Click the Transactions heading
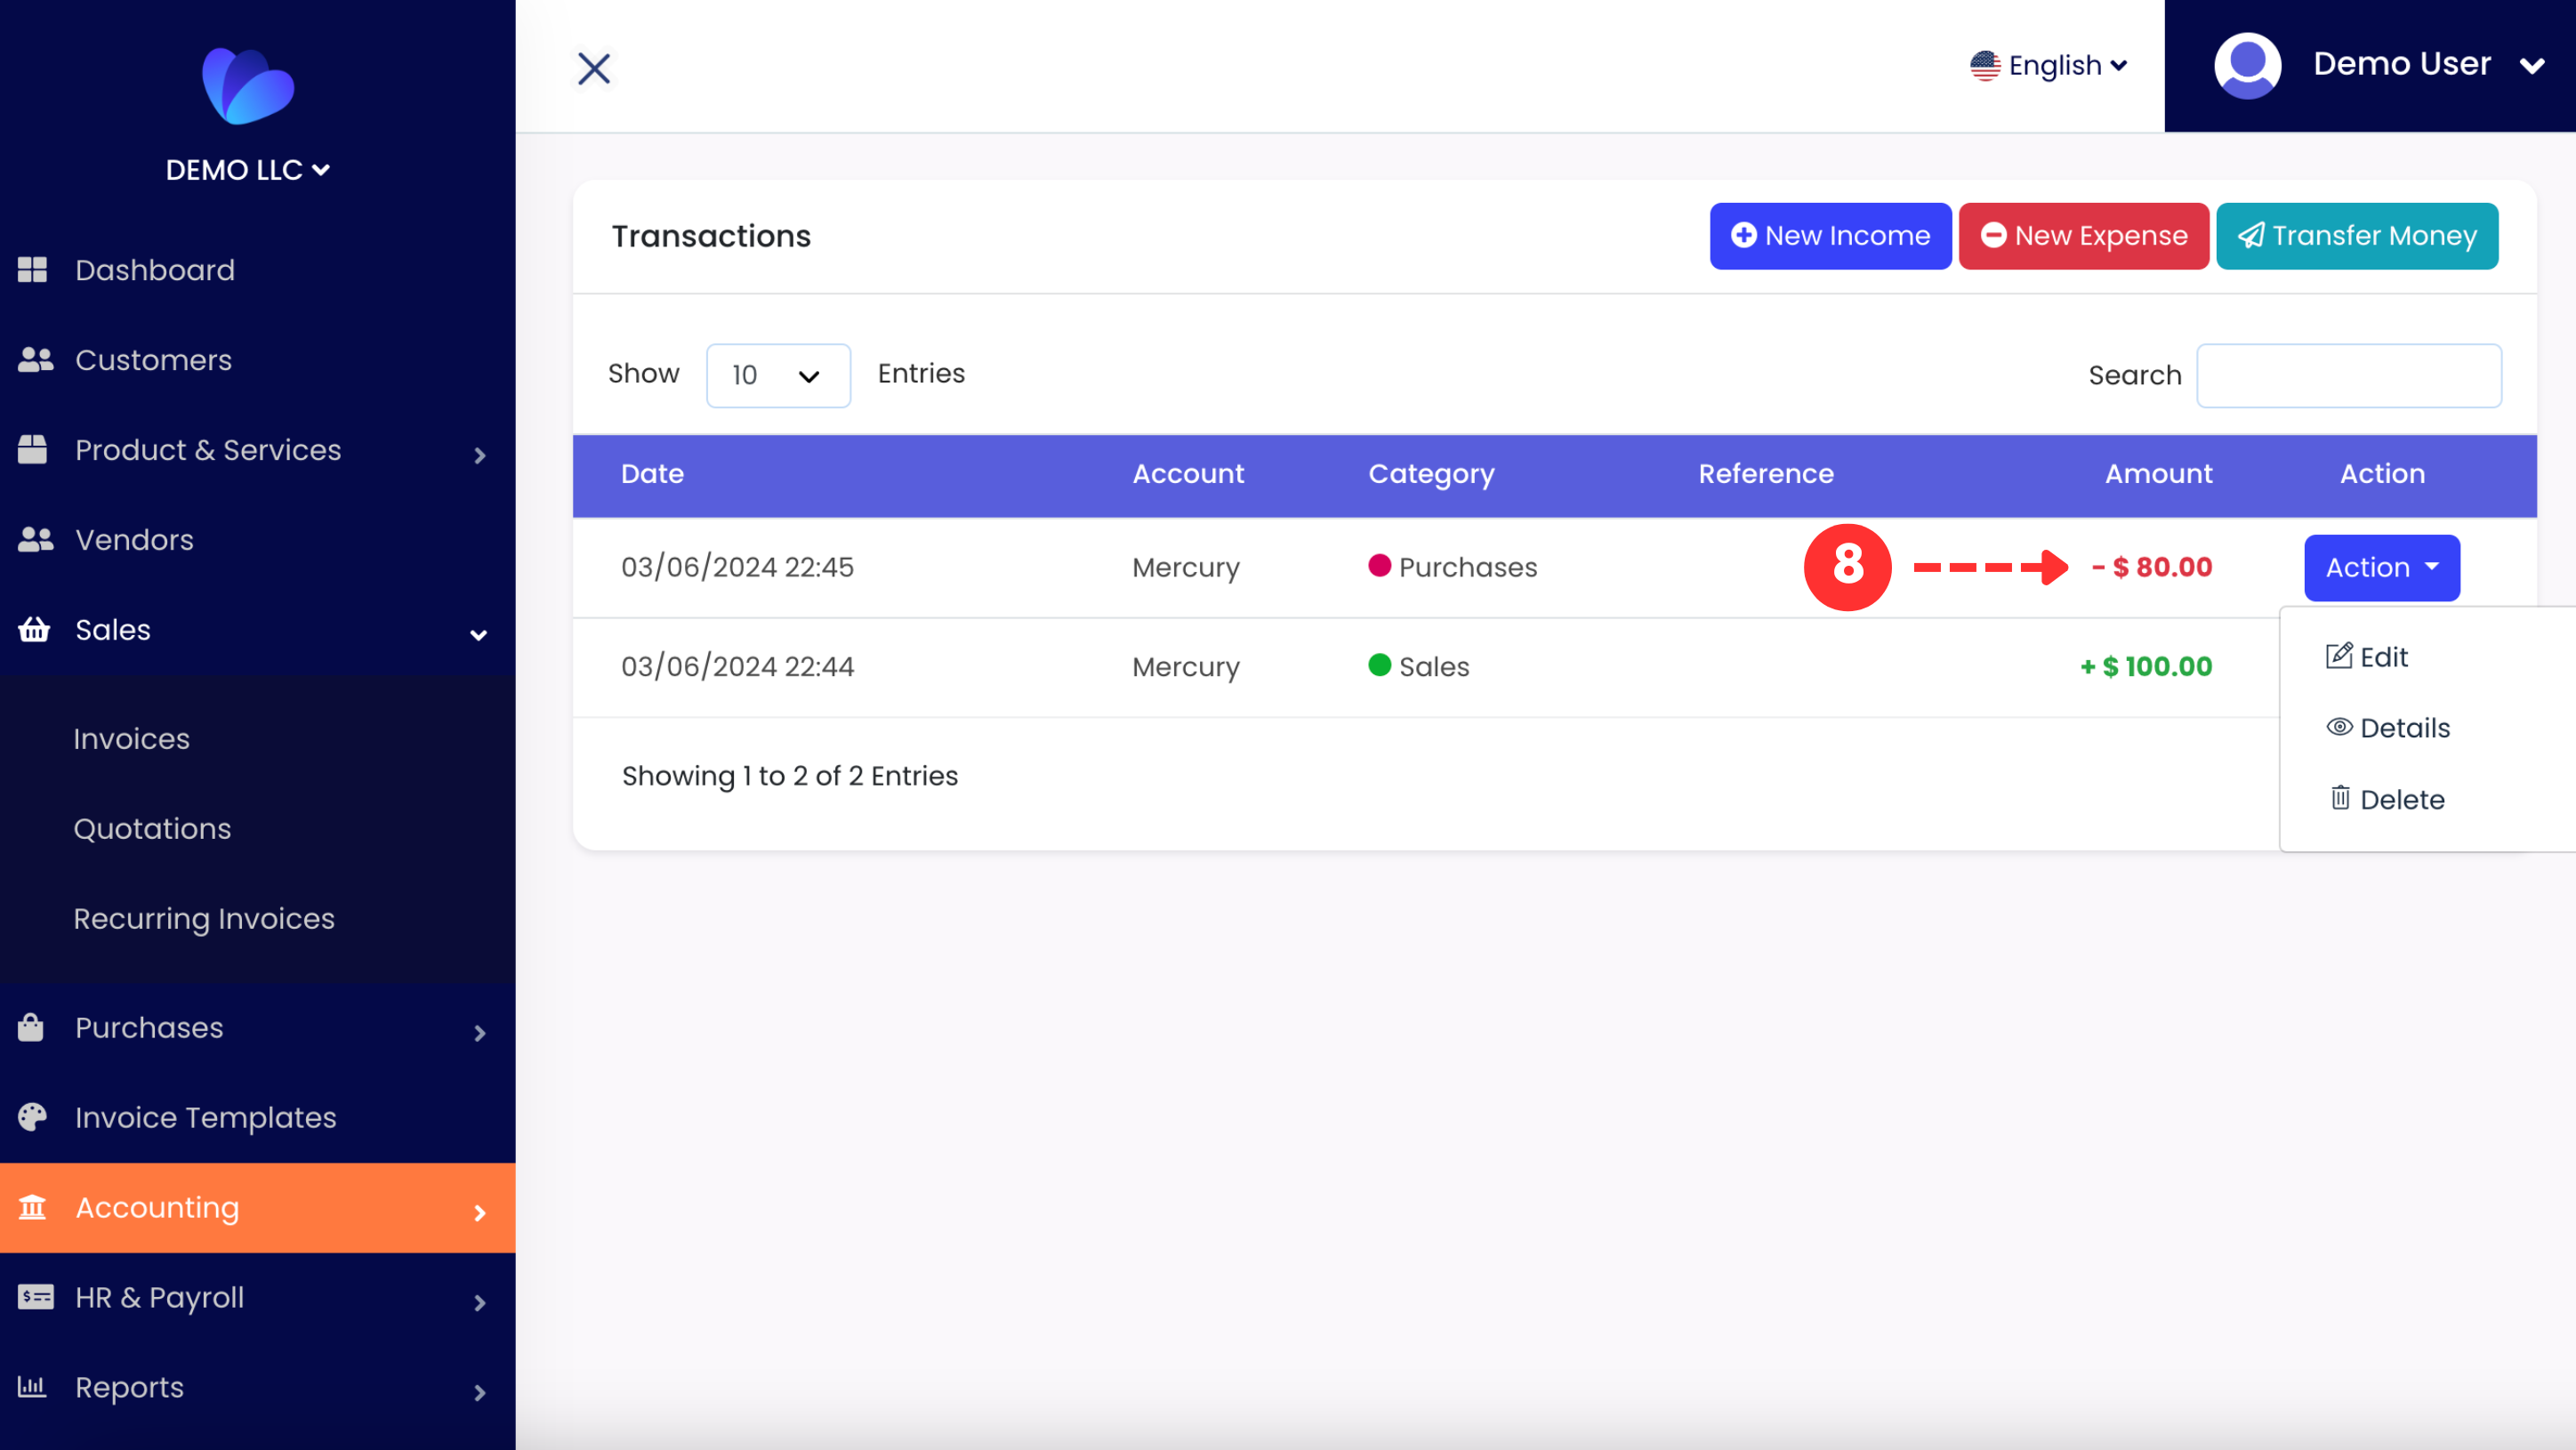 (711, 236)
